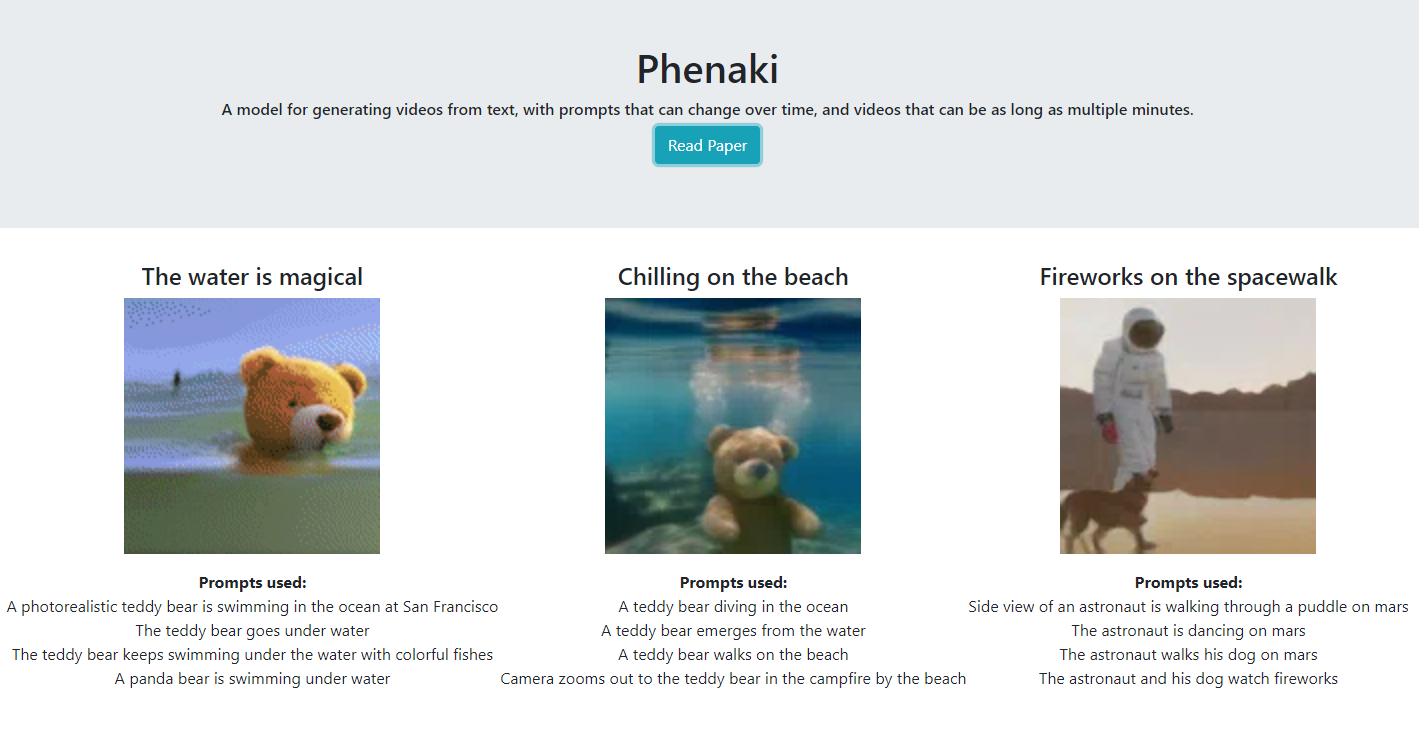This screenshot has height=746, width=1419.
Task: Click 'The teddy bear goes under water' prompt
Action: [252, 631]
